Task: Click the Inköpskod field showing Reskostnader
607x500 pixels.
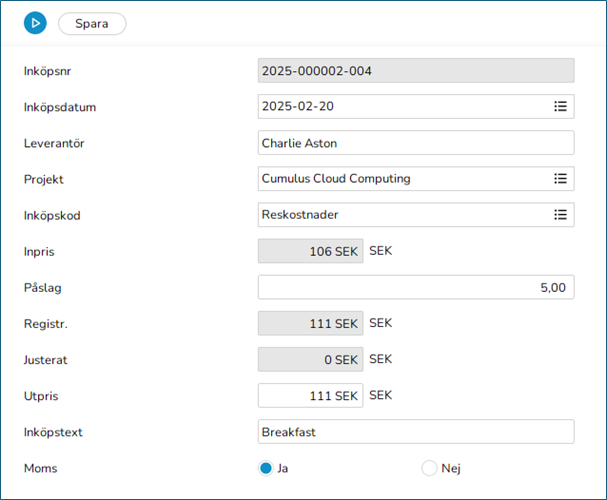Action: point(400,214)
